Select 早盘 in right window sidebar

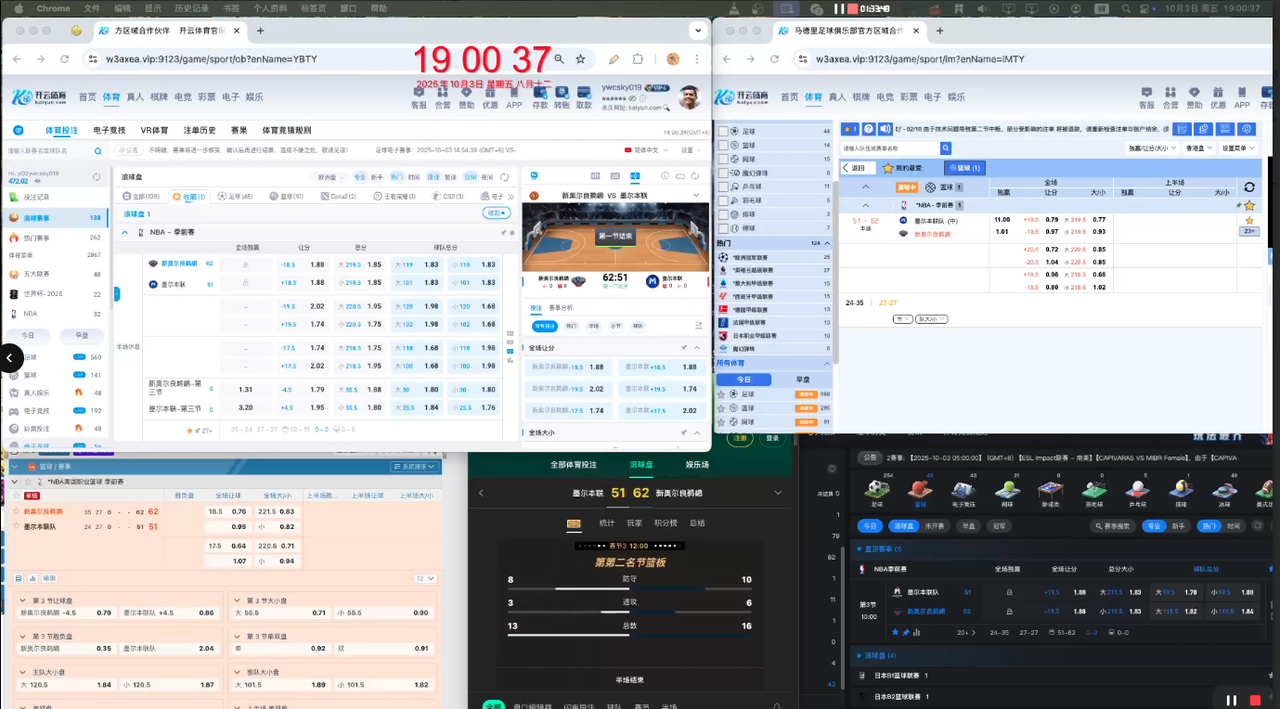point(802,379)
